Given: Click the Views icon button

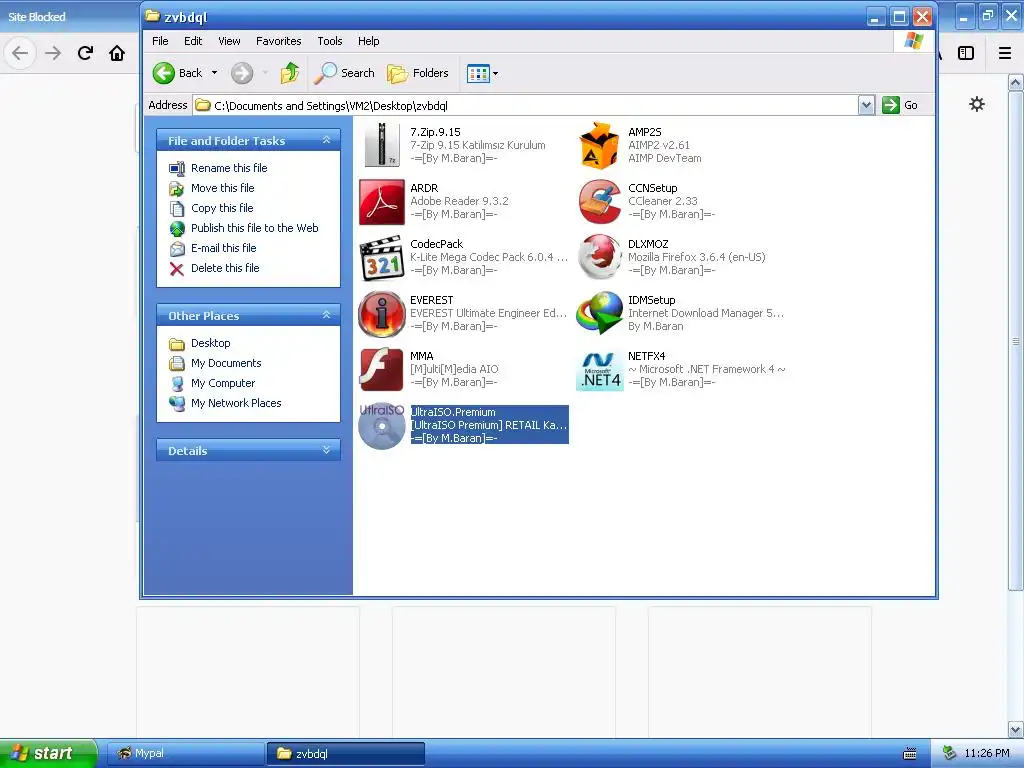Looking at the screenshot, I should [478, 74].
